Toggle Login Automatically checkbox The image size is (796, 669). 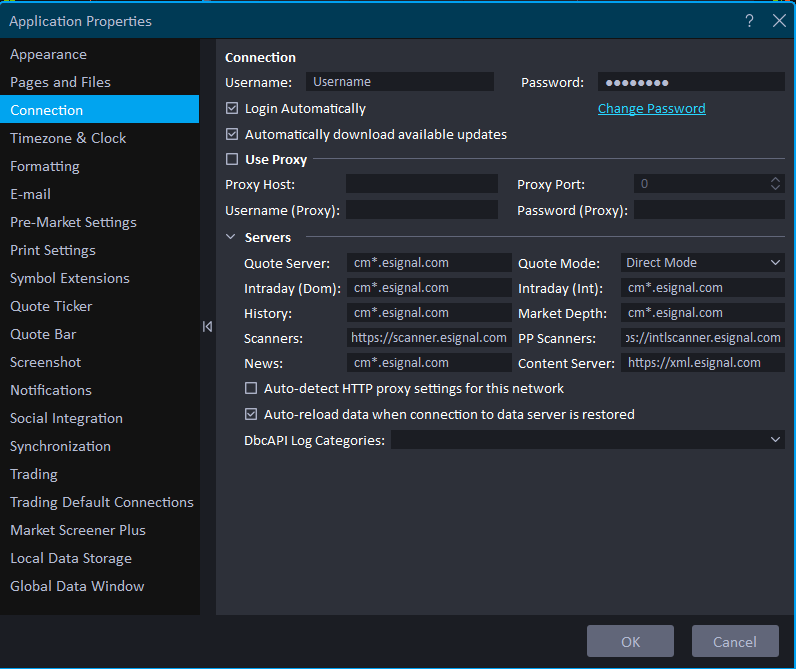[232, 108]
